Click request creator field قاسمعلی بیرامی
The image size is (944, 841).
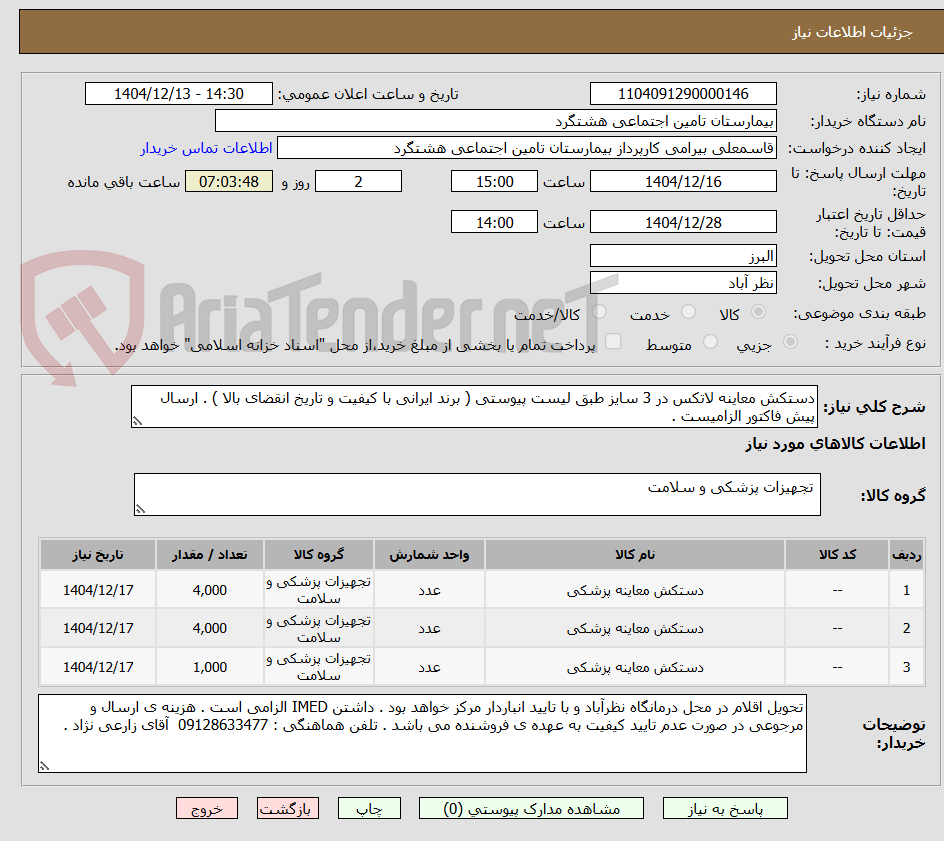click(527, 148)
